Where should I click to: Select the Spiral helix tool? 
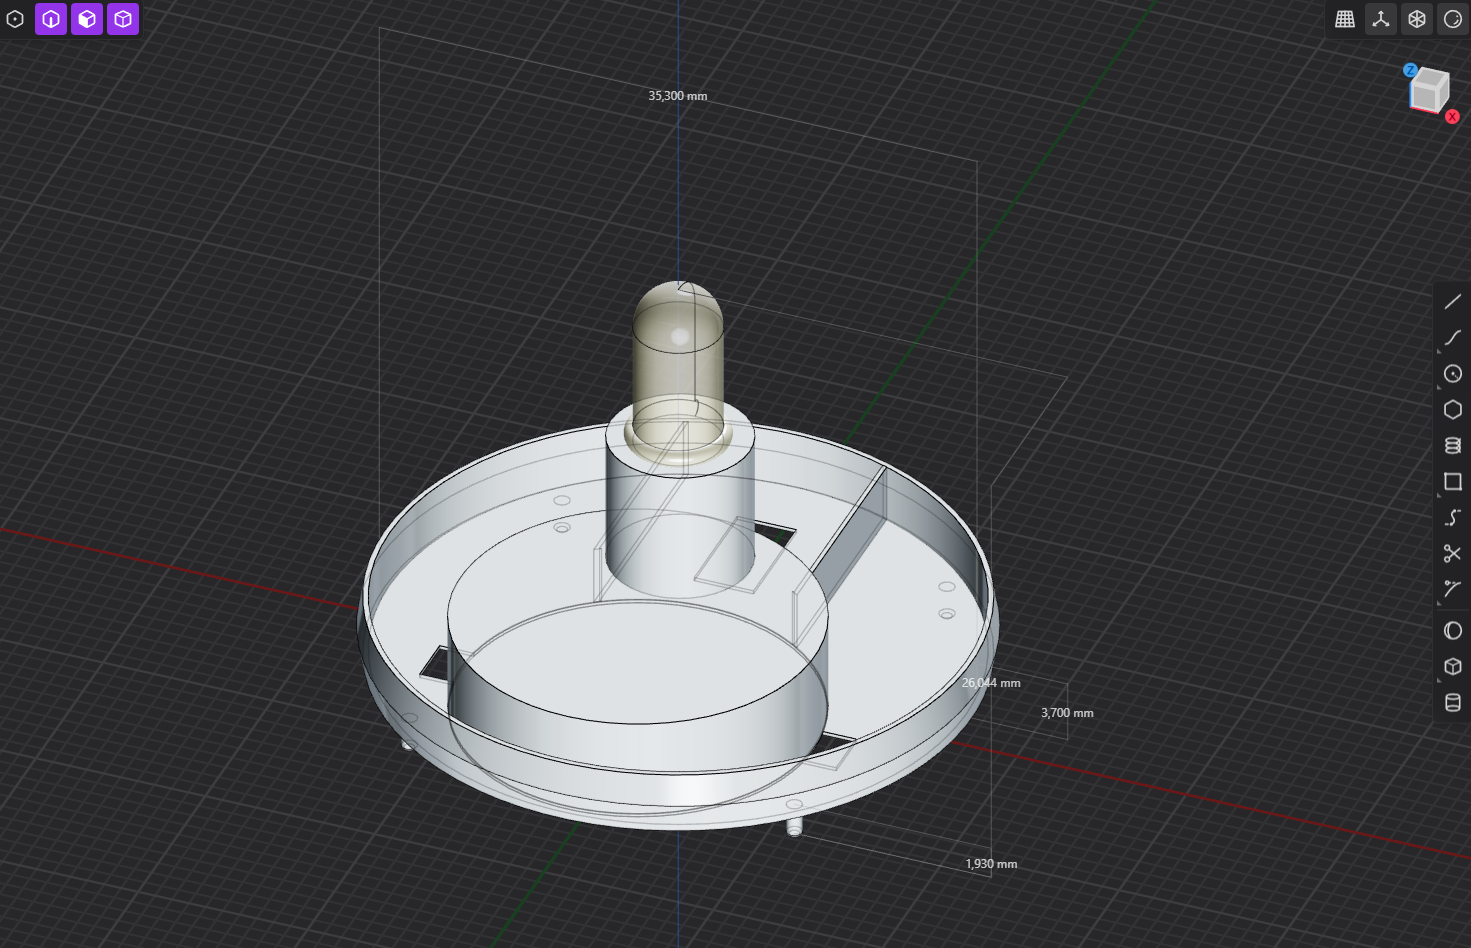(x=1453, y=446)
